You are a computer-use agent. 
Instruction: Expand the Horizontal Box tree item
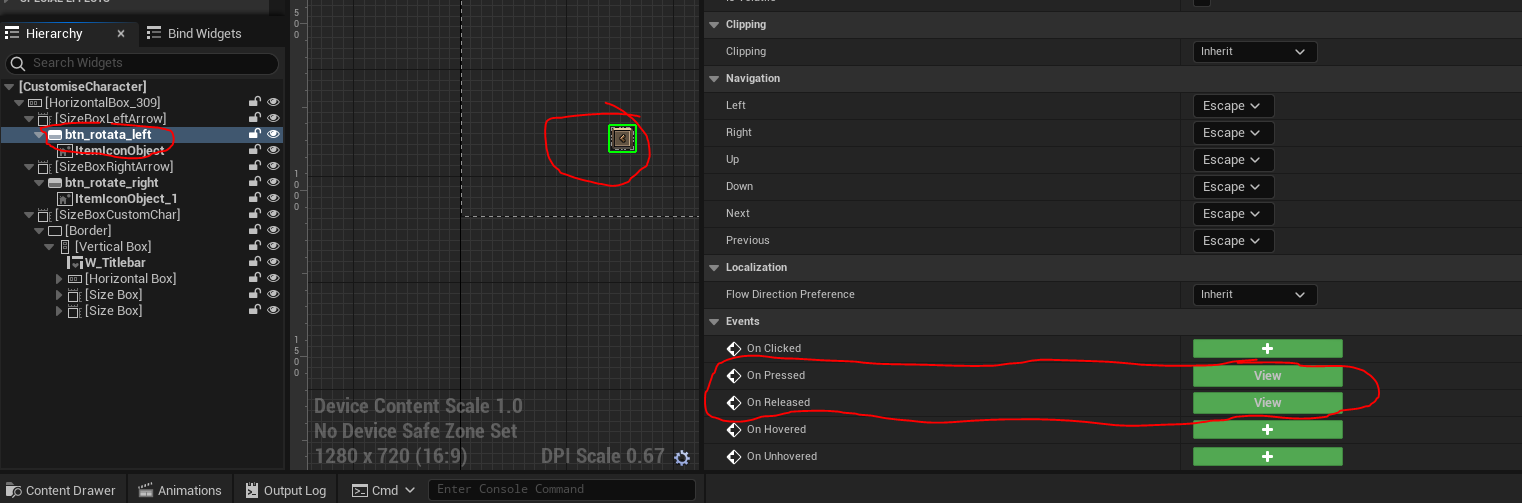pos(59,278)
